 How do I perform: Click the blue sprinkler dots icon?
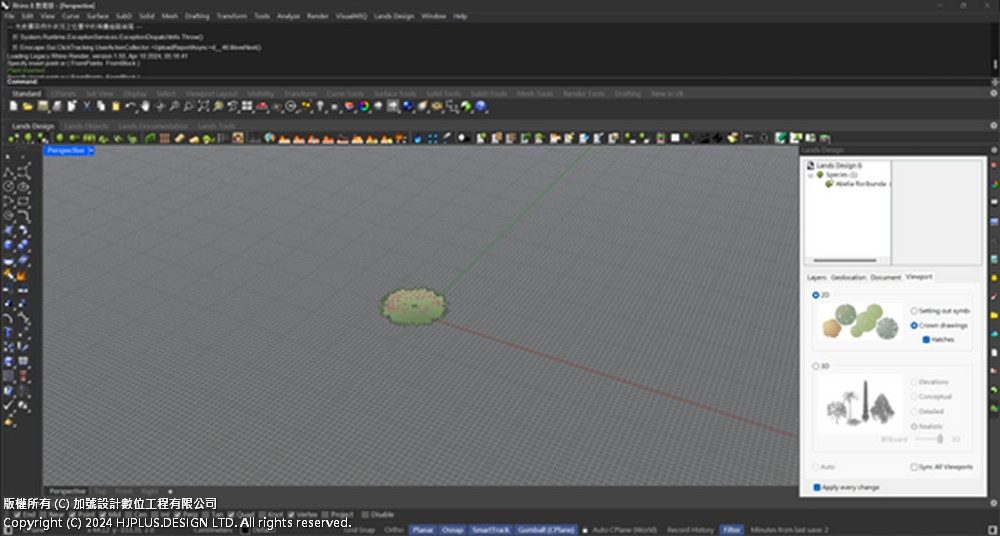pyautogui.click(x=432, y=138)
